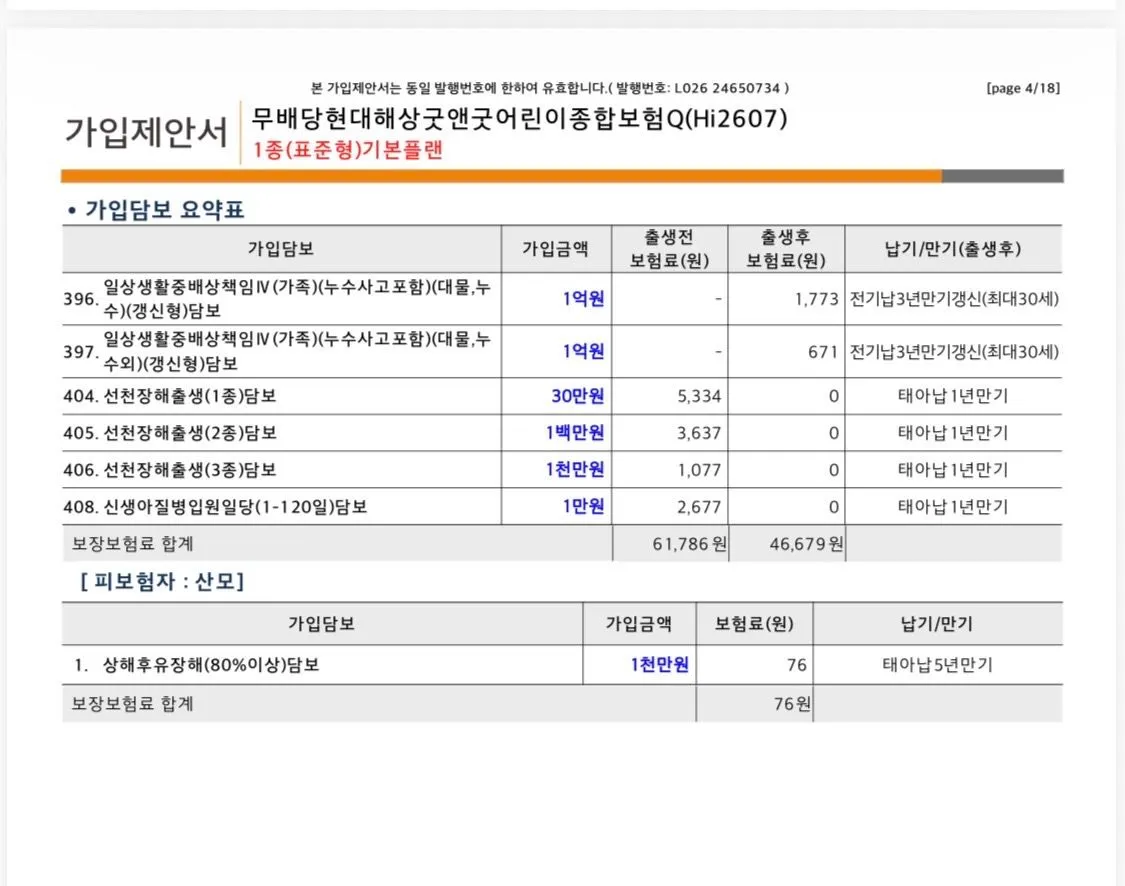Click the '1,773' premium value
The width and height of the screenshot is (1125, 886).
pyautogui.click(x=816, y=299)
